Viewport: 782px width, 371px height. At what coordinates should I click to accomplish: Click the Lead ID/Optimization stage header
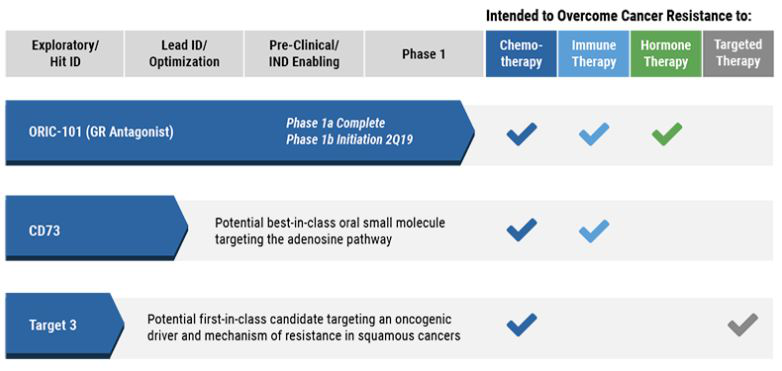[x=184, y=54]
